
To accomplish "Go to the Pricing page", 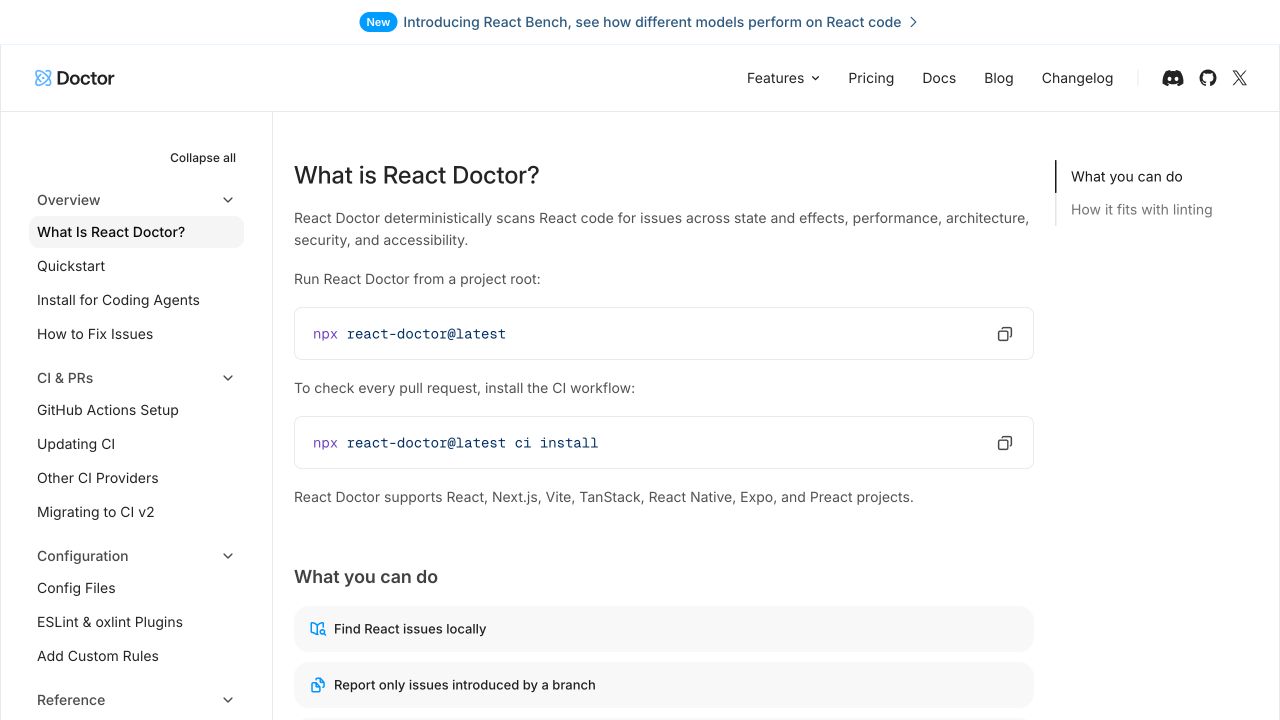I will [871, 78].
